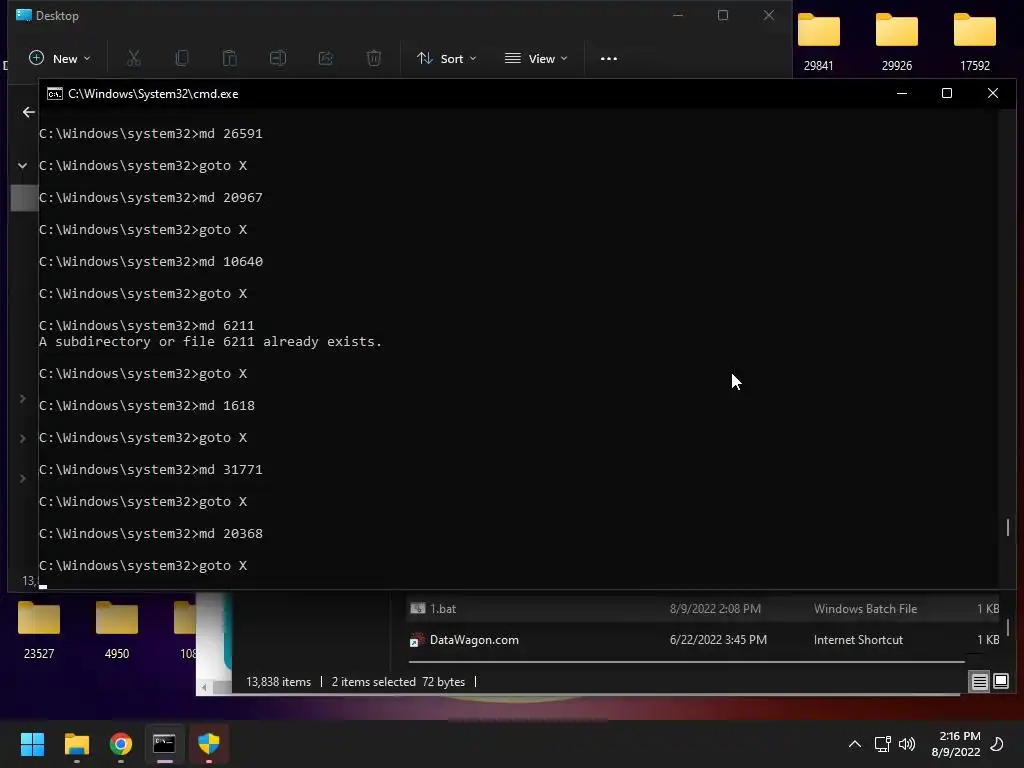This screenshot has height=768, width=1024.
Task: Open the Windows Start menu
Action: tap(32, 744)
